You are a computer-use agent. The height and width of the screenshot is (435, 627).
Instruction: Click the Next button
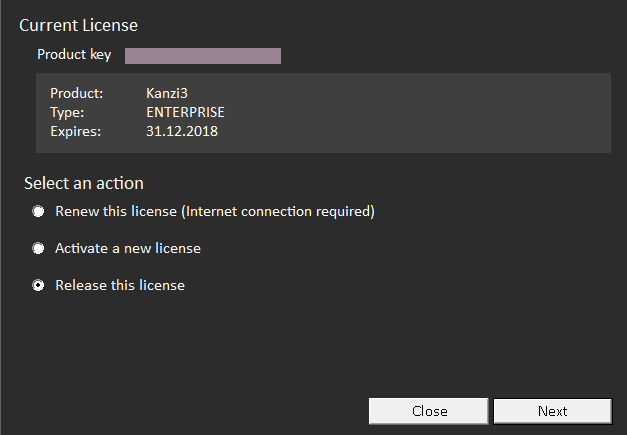coord(552,411)
